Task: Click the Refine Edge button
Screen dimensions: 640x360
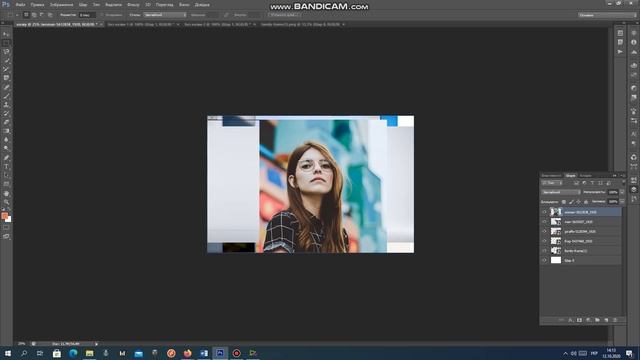Action: 284,15
